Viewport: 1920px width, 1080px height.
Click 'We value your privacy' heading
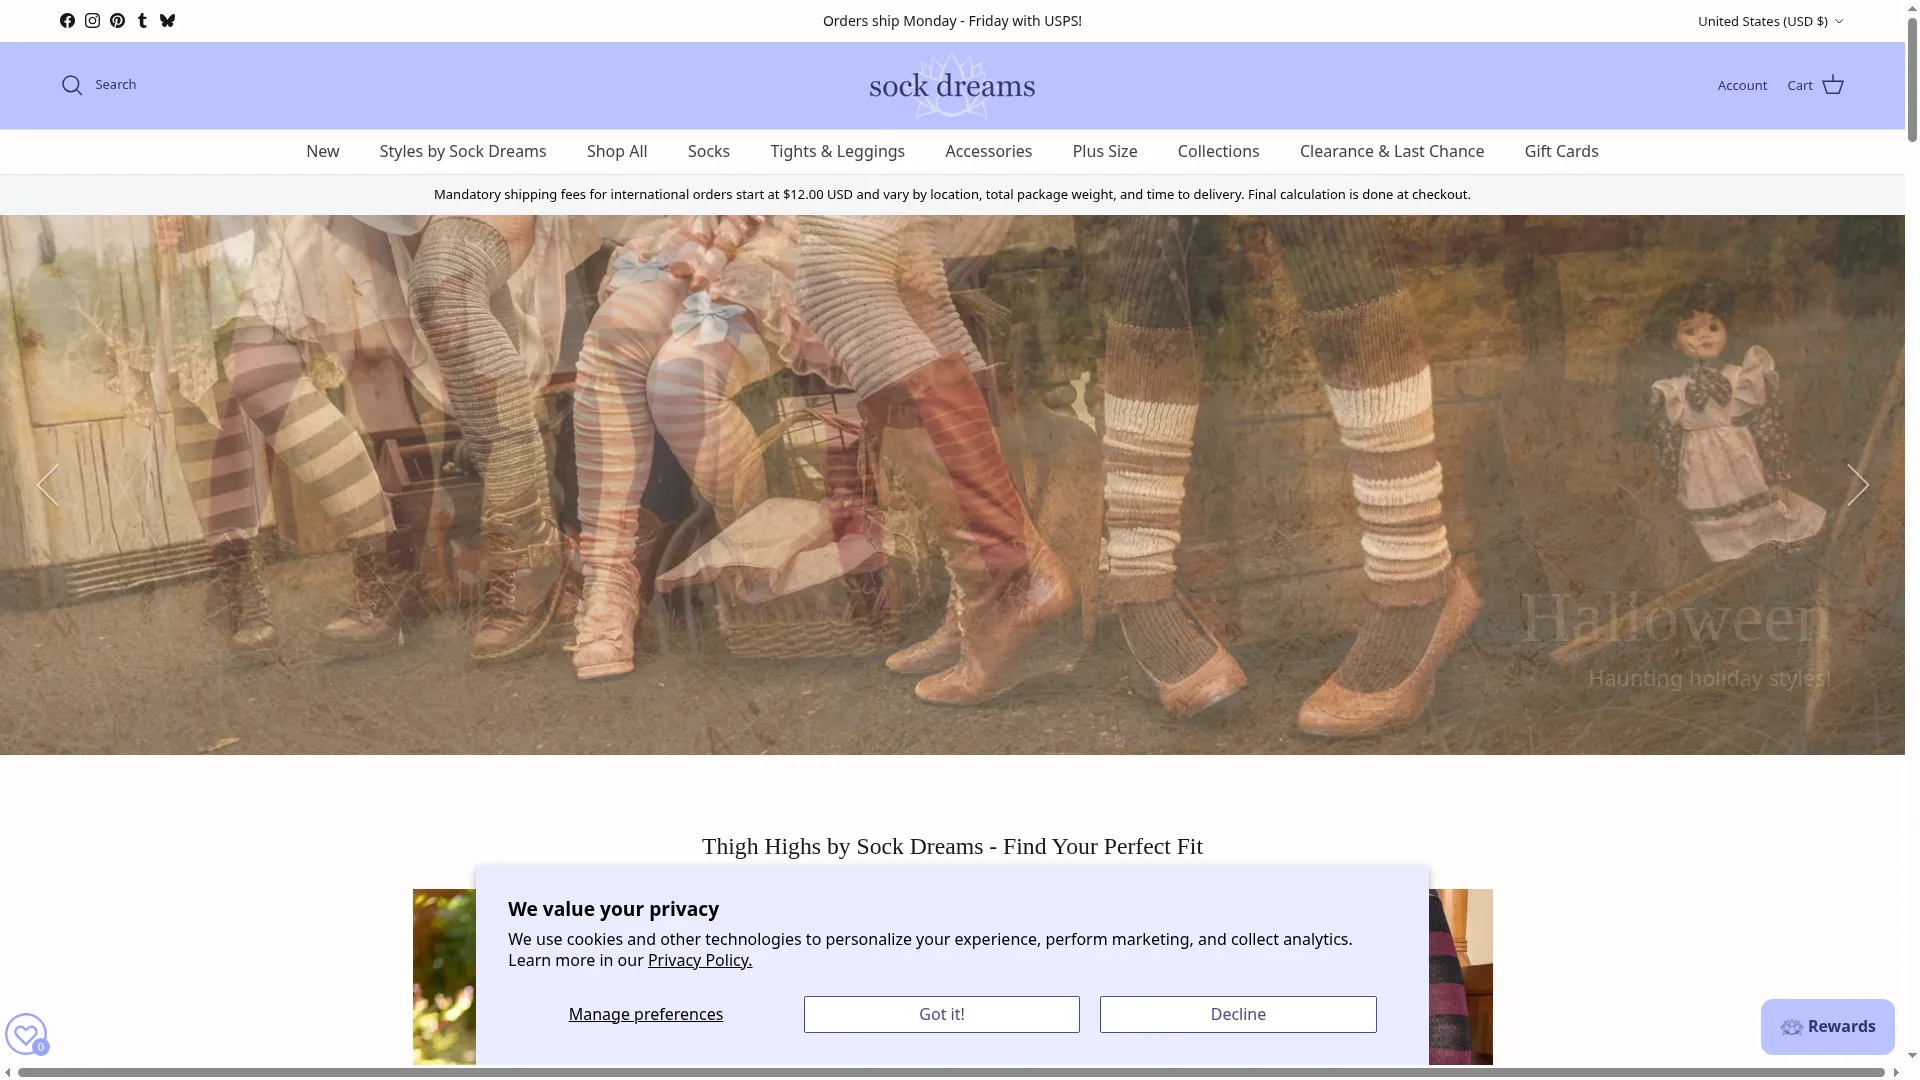pos(613,909)
